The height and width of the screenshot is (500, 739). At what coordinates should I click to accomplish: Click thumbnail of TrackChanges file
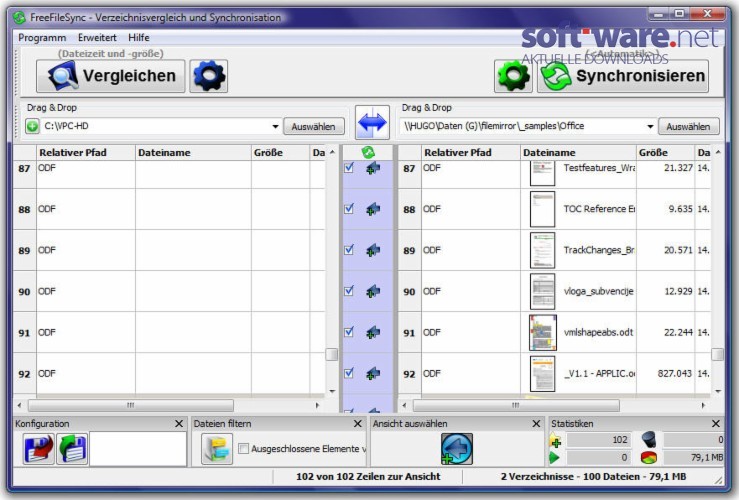pyautogui.click(x=542, y=250)
